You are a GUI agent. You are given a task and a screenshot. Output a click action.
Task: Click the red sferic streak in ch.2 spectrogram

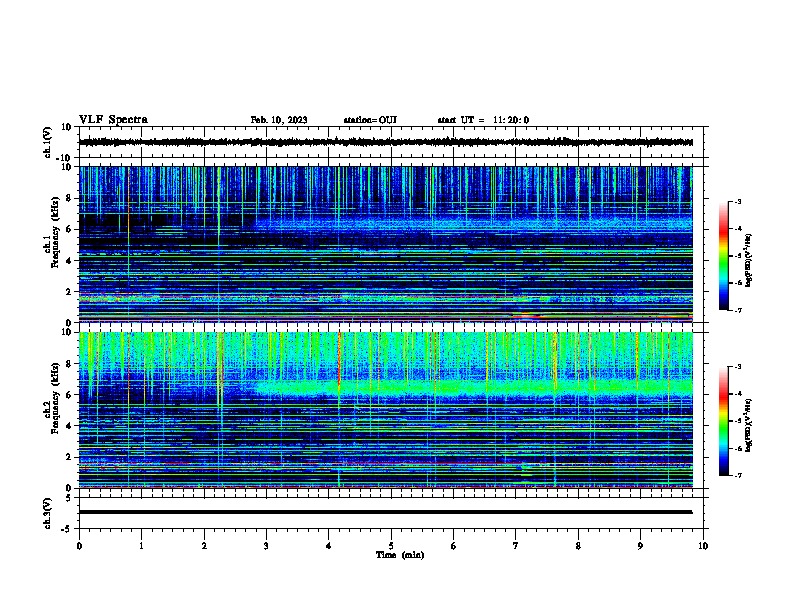click(x=339, y=364)
